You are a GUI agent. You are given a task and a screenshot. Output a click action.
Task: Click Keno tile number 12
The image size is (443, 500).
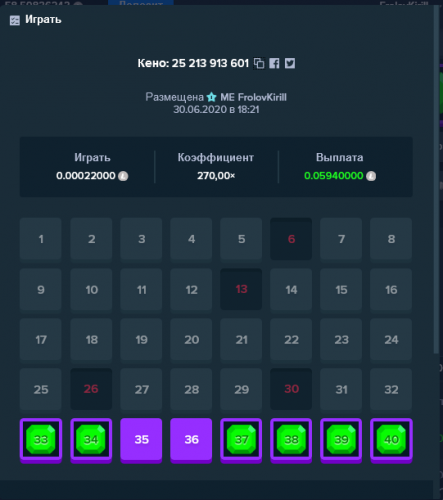coord(191,289)
